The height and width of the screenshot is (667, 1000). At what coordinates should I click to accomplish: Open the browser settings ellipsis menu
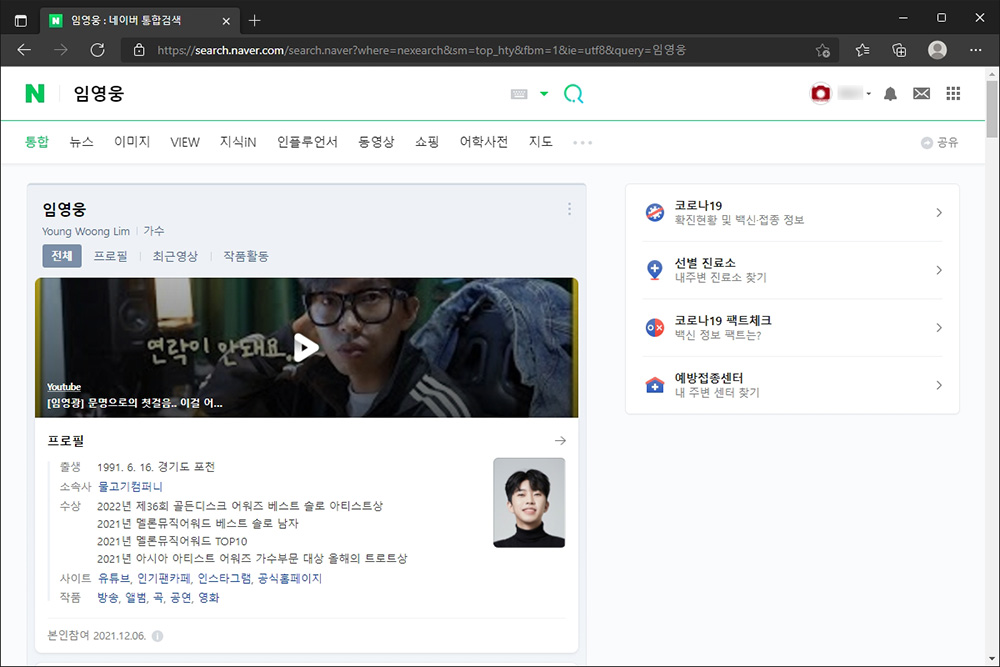[x=976, y=50]
